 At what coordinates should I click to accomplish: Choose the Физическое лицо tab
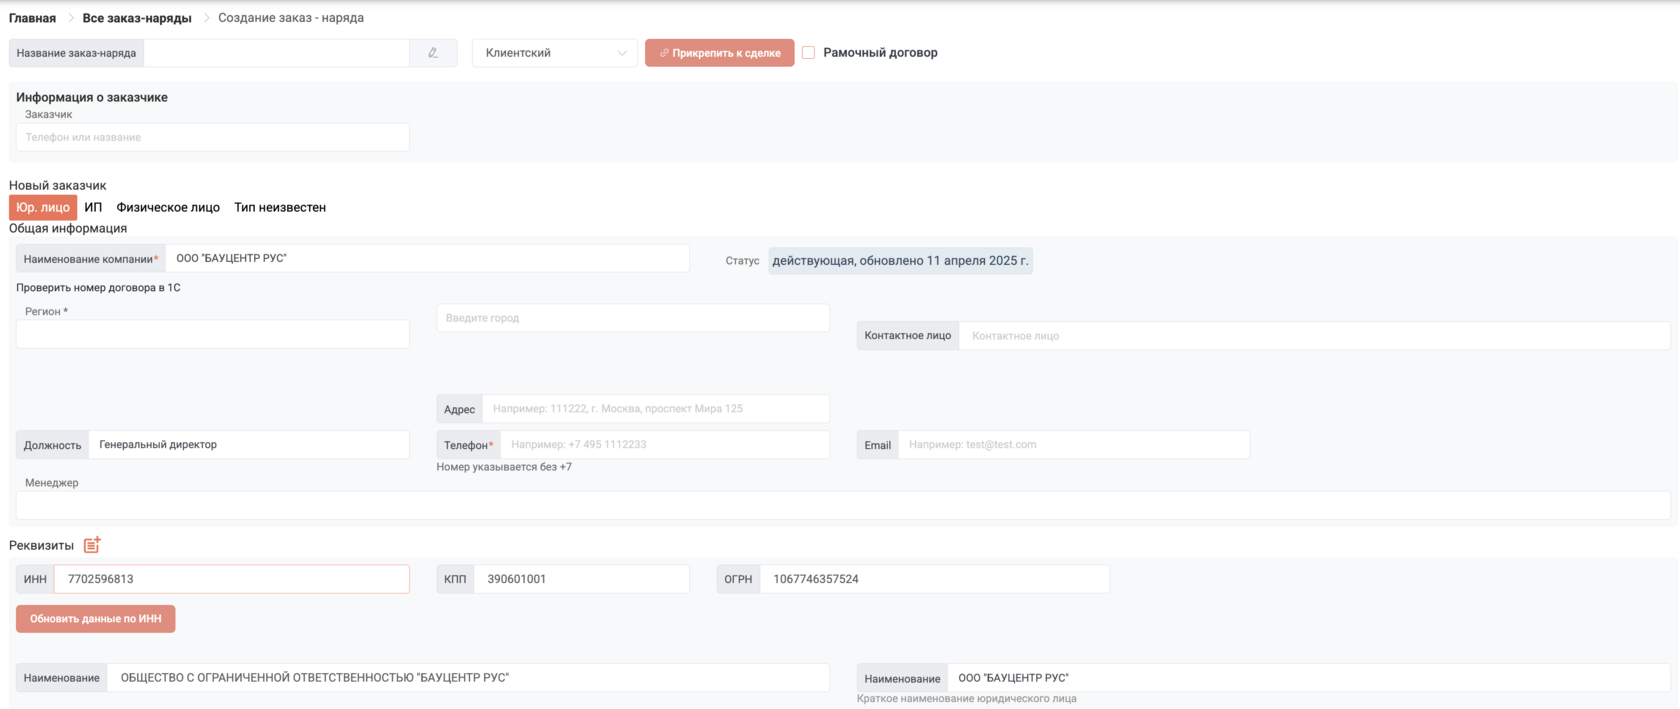pyautogui.click(x=168, y=207)
